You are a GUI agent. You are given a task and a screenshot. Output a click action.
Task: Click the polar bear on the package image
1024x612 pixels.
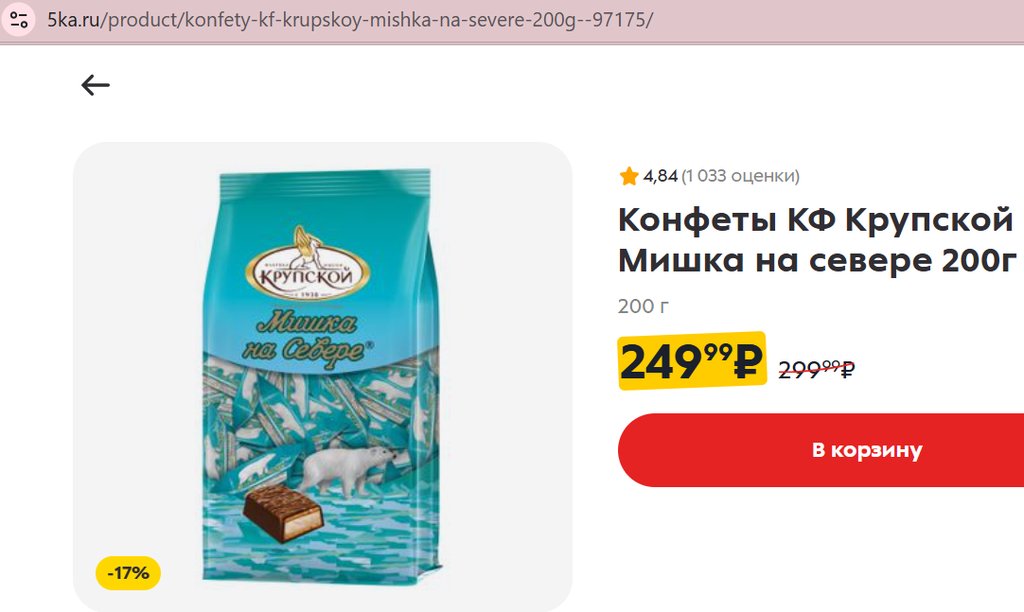click(350, 469)
